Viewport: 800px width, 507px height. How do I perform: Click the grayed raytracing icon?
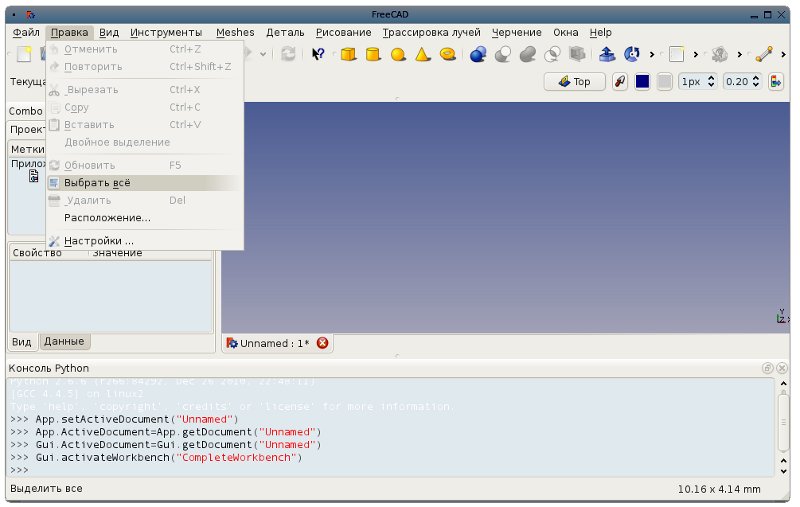pyautogui.click(x=720, y=54)
